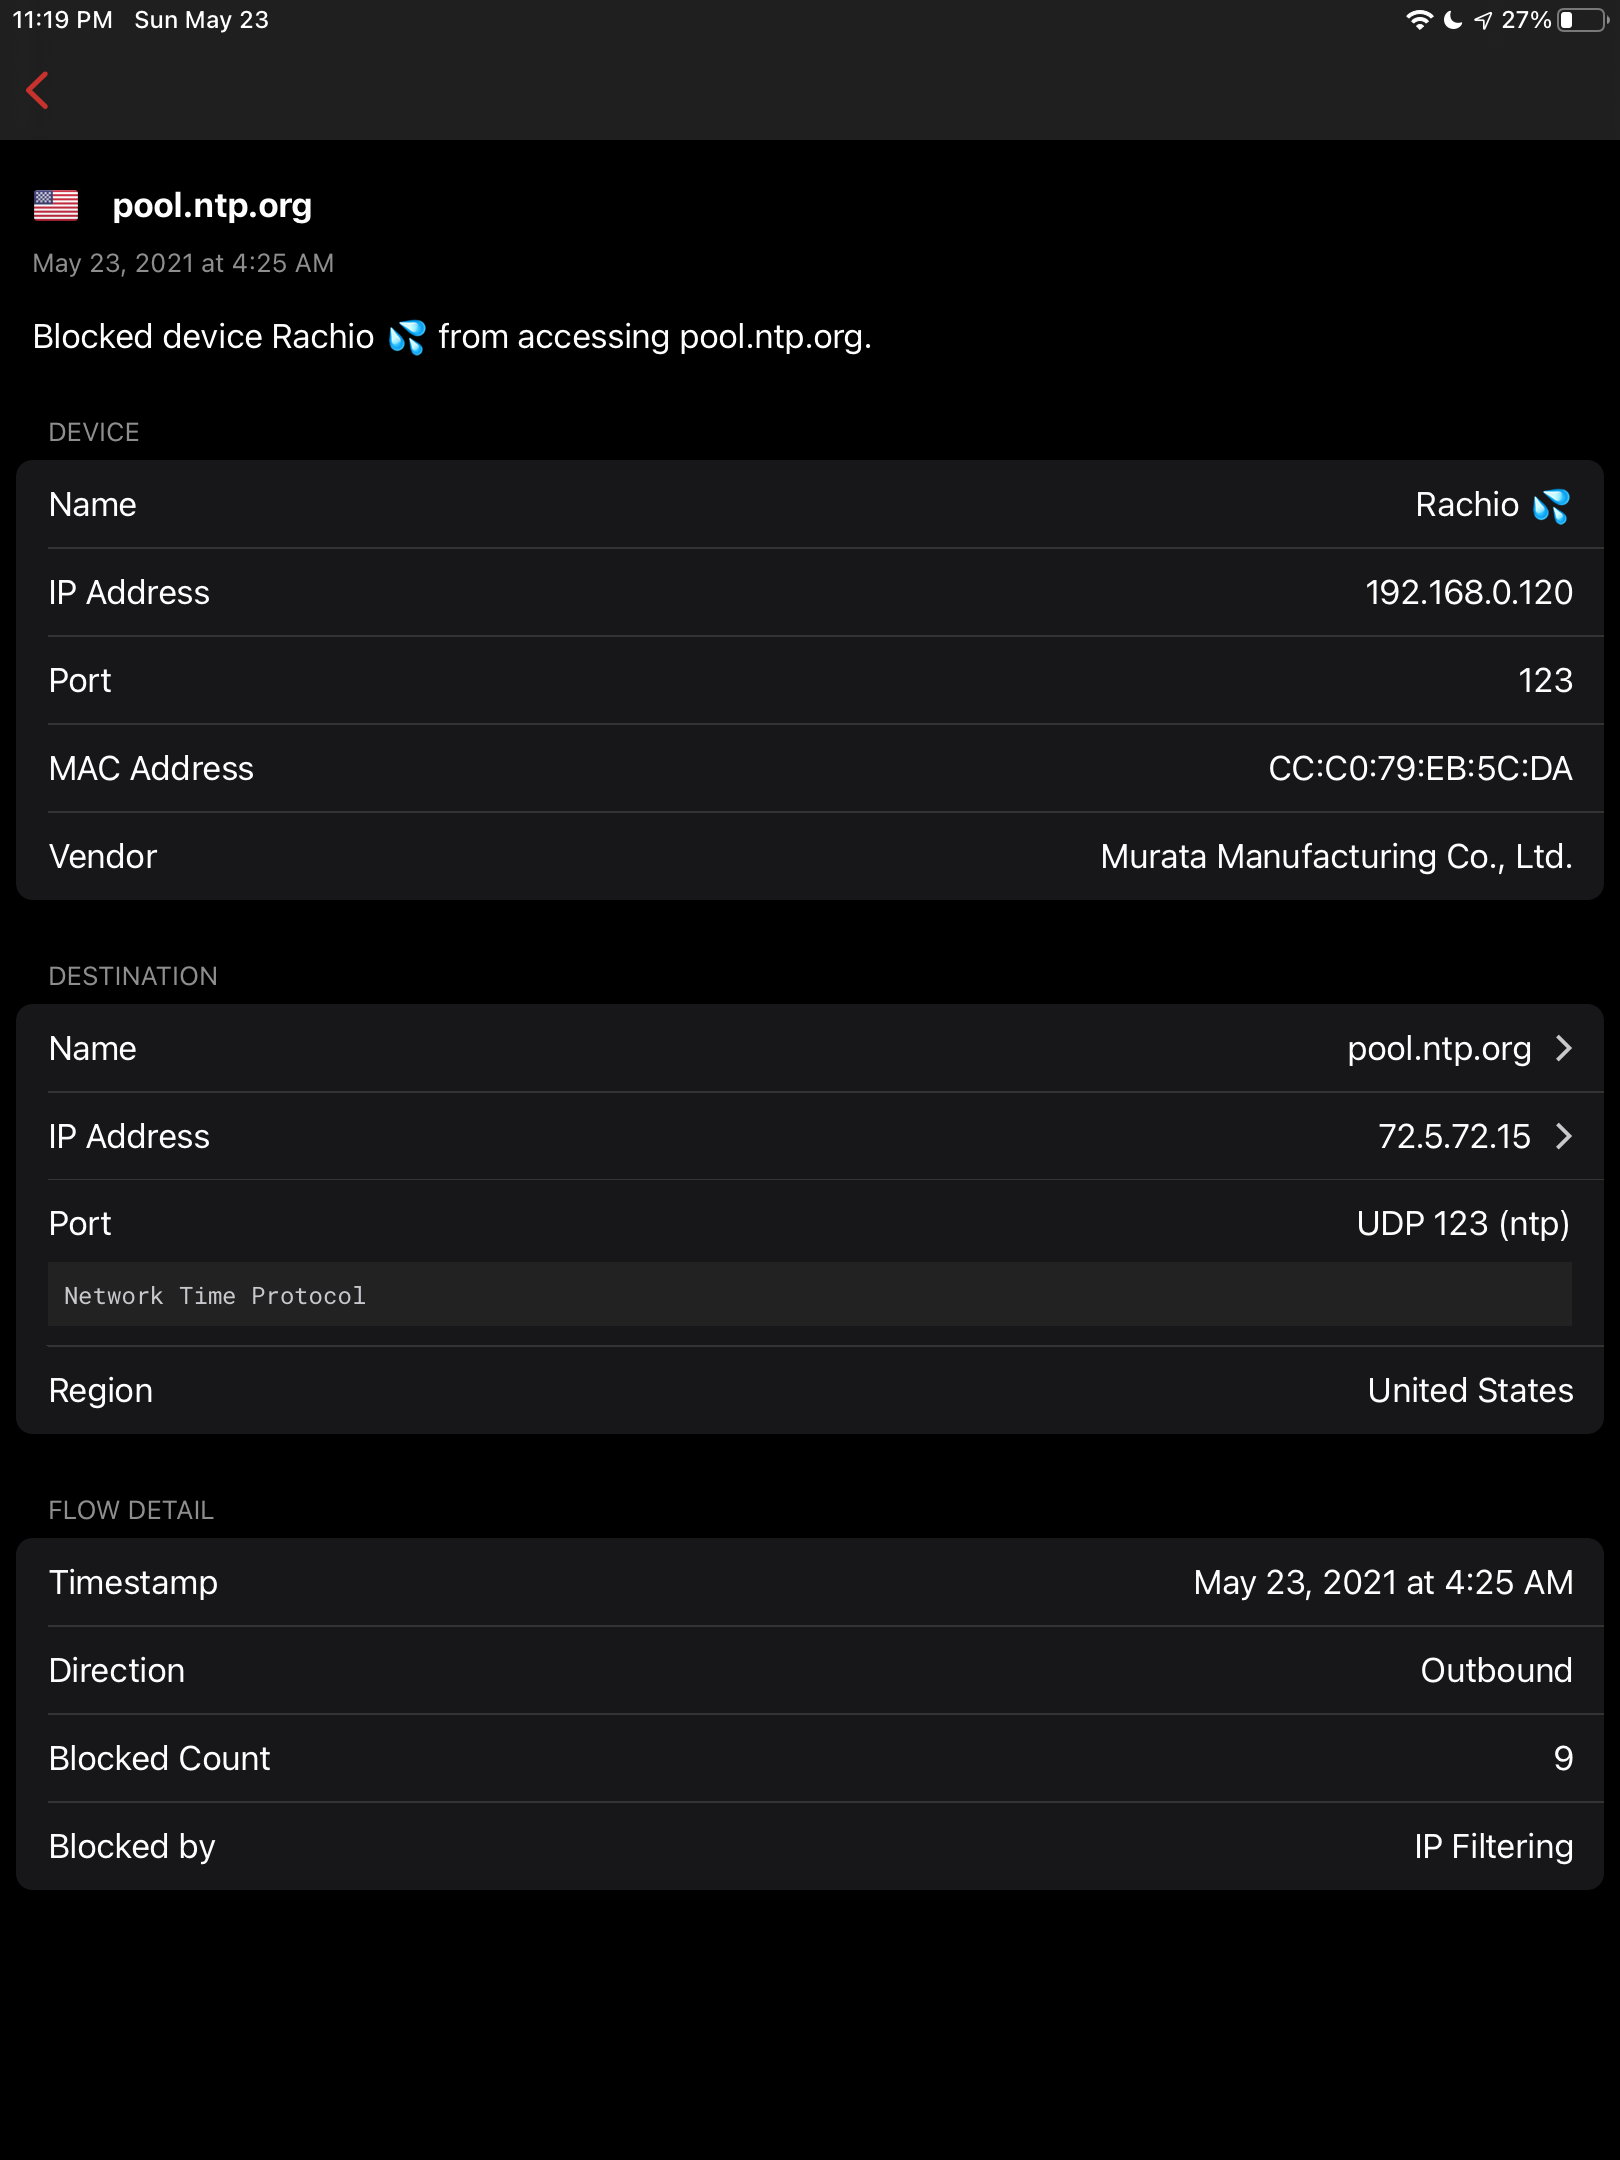
Task: Tap the Network Time Protocol description box
Action: click(809, 1295)
